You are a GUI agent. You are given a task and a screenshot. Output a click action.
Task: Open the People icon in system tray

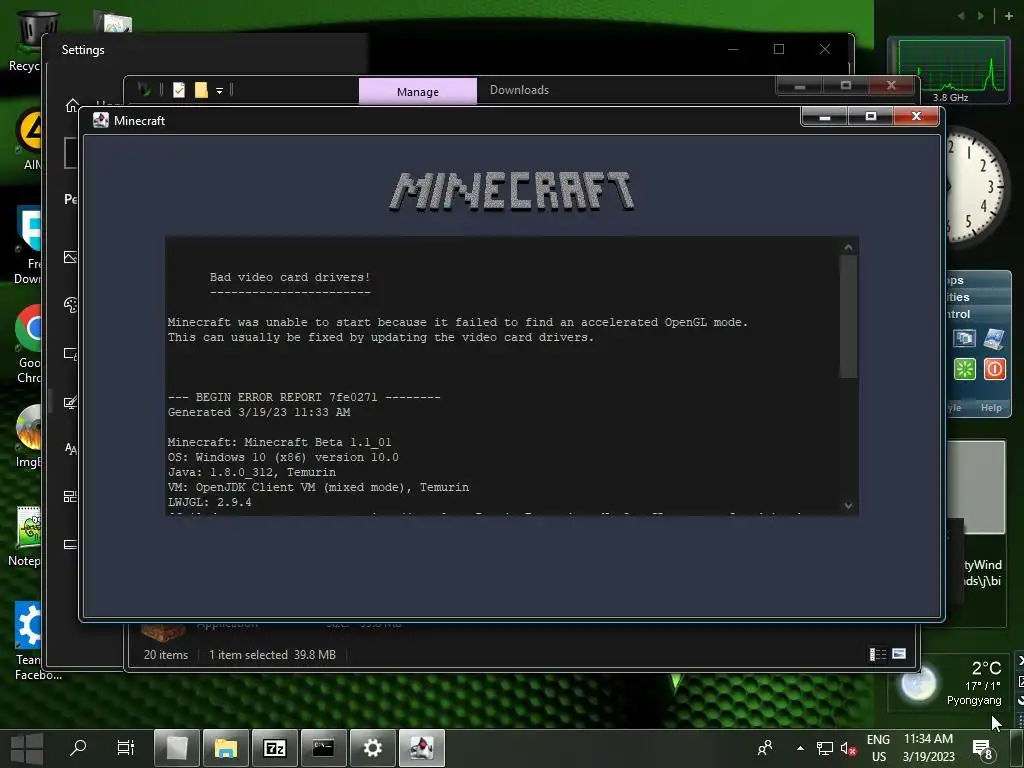pyautogui.click(x=765, y=748)
